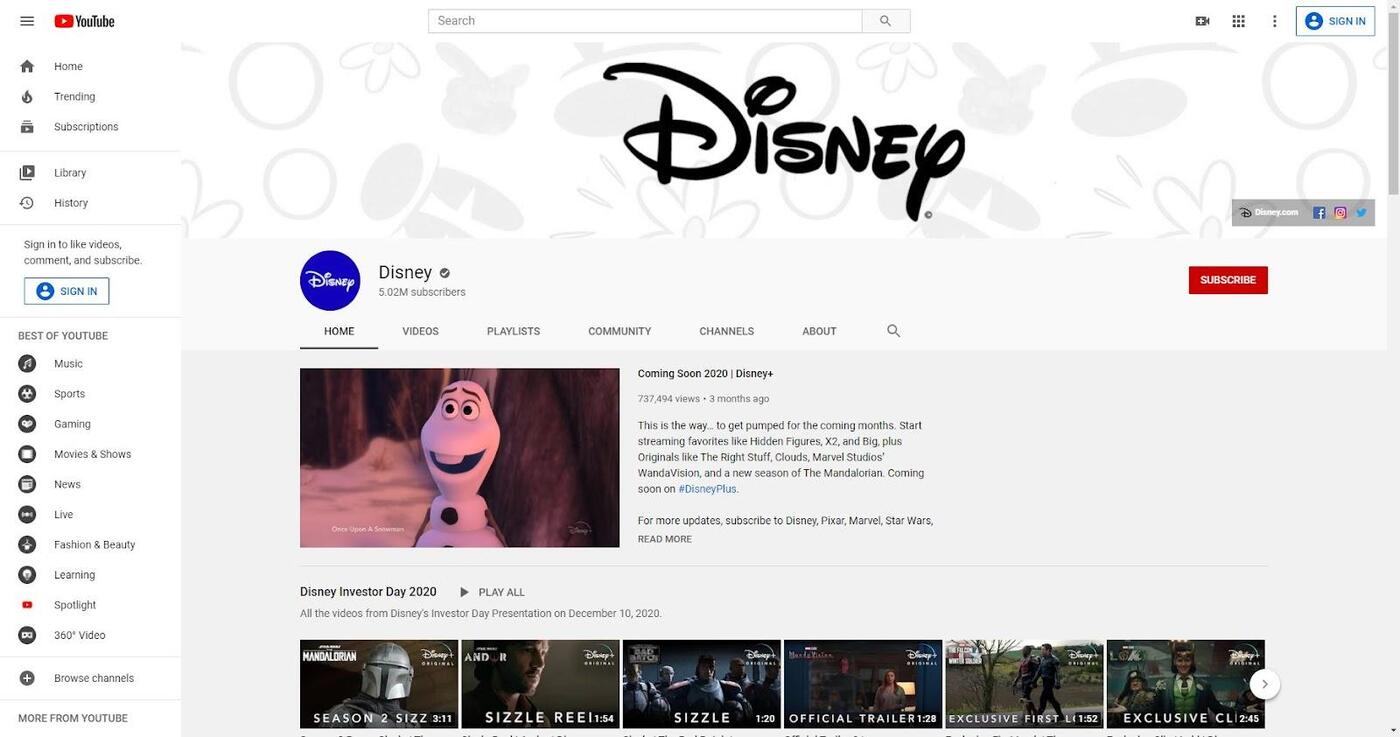This screenshot has width=1400, height=737.
Task: Click the Disney channel name
Action: pyautogui.click(x=405, y=272)
